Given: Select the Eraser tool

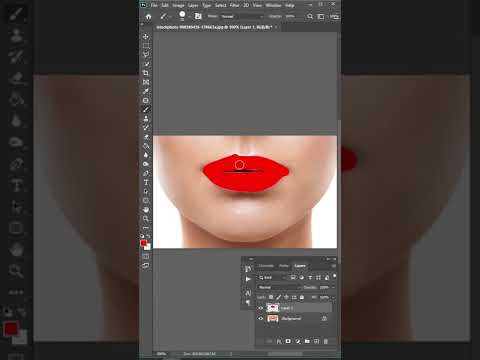Looking at the screenshot, I should click(x=146, y=137).
